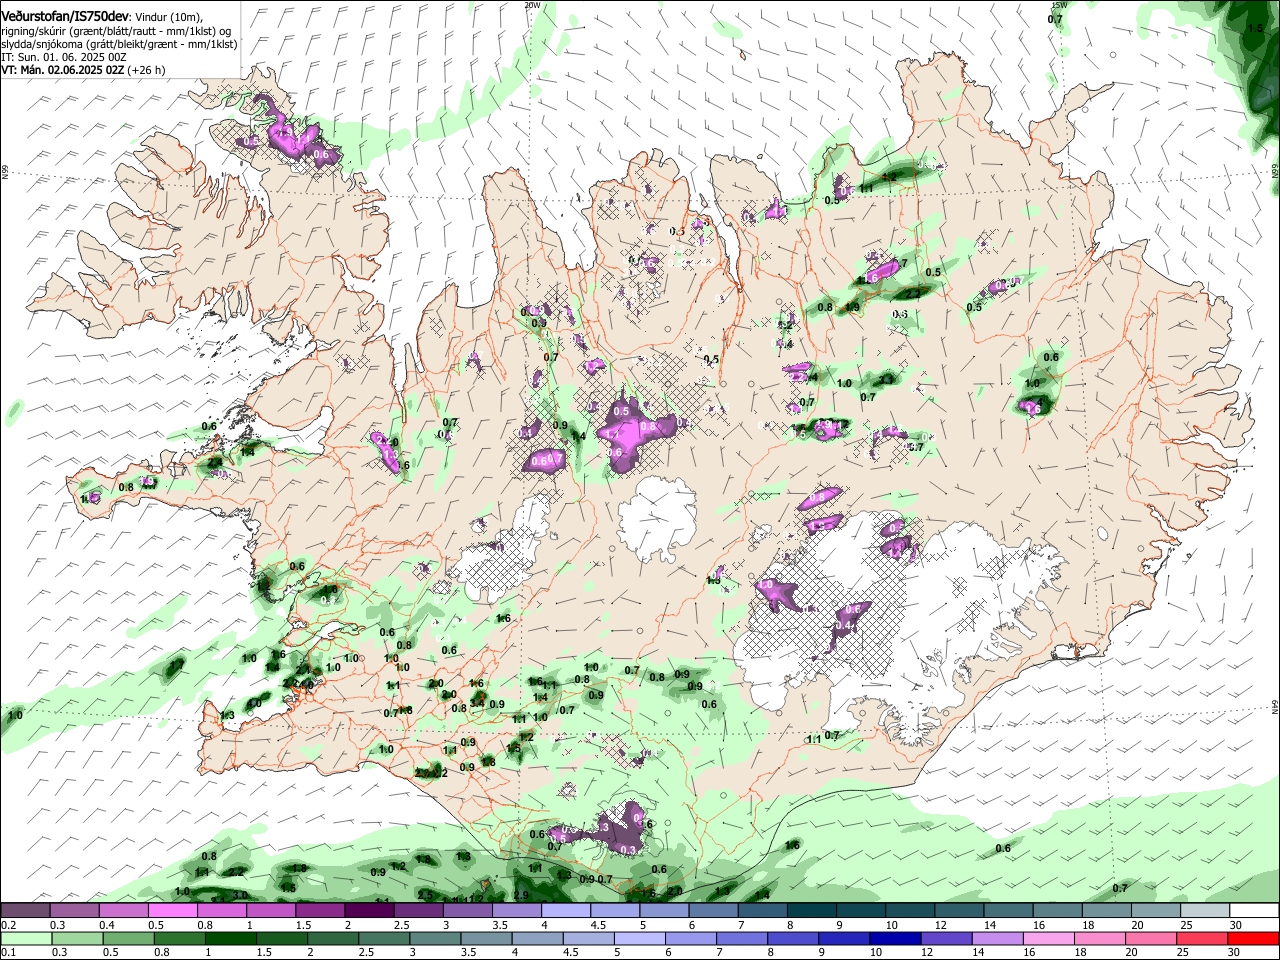
Task: Click the 'VT: Mán. 02.06.2025 02Z (+26 h)' line
Action: [x=83, y=70]
